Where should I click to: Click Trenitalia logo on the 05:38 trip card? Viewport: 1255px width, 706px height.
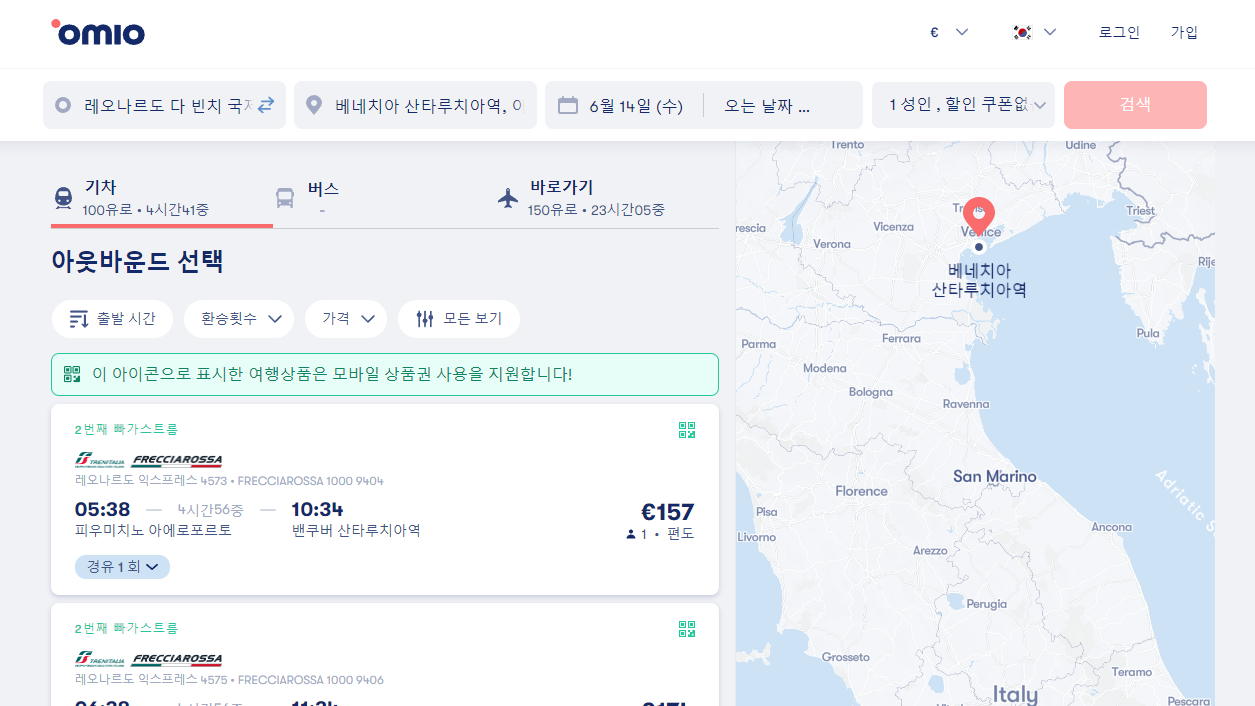[99, 461]
